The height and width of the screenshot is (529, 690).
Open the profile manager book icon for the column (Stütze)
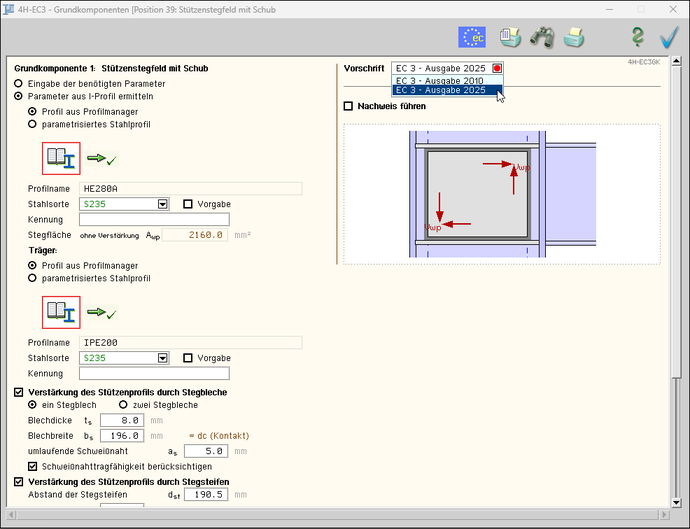(x=61, y=158)
